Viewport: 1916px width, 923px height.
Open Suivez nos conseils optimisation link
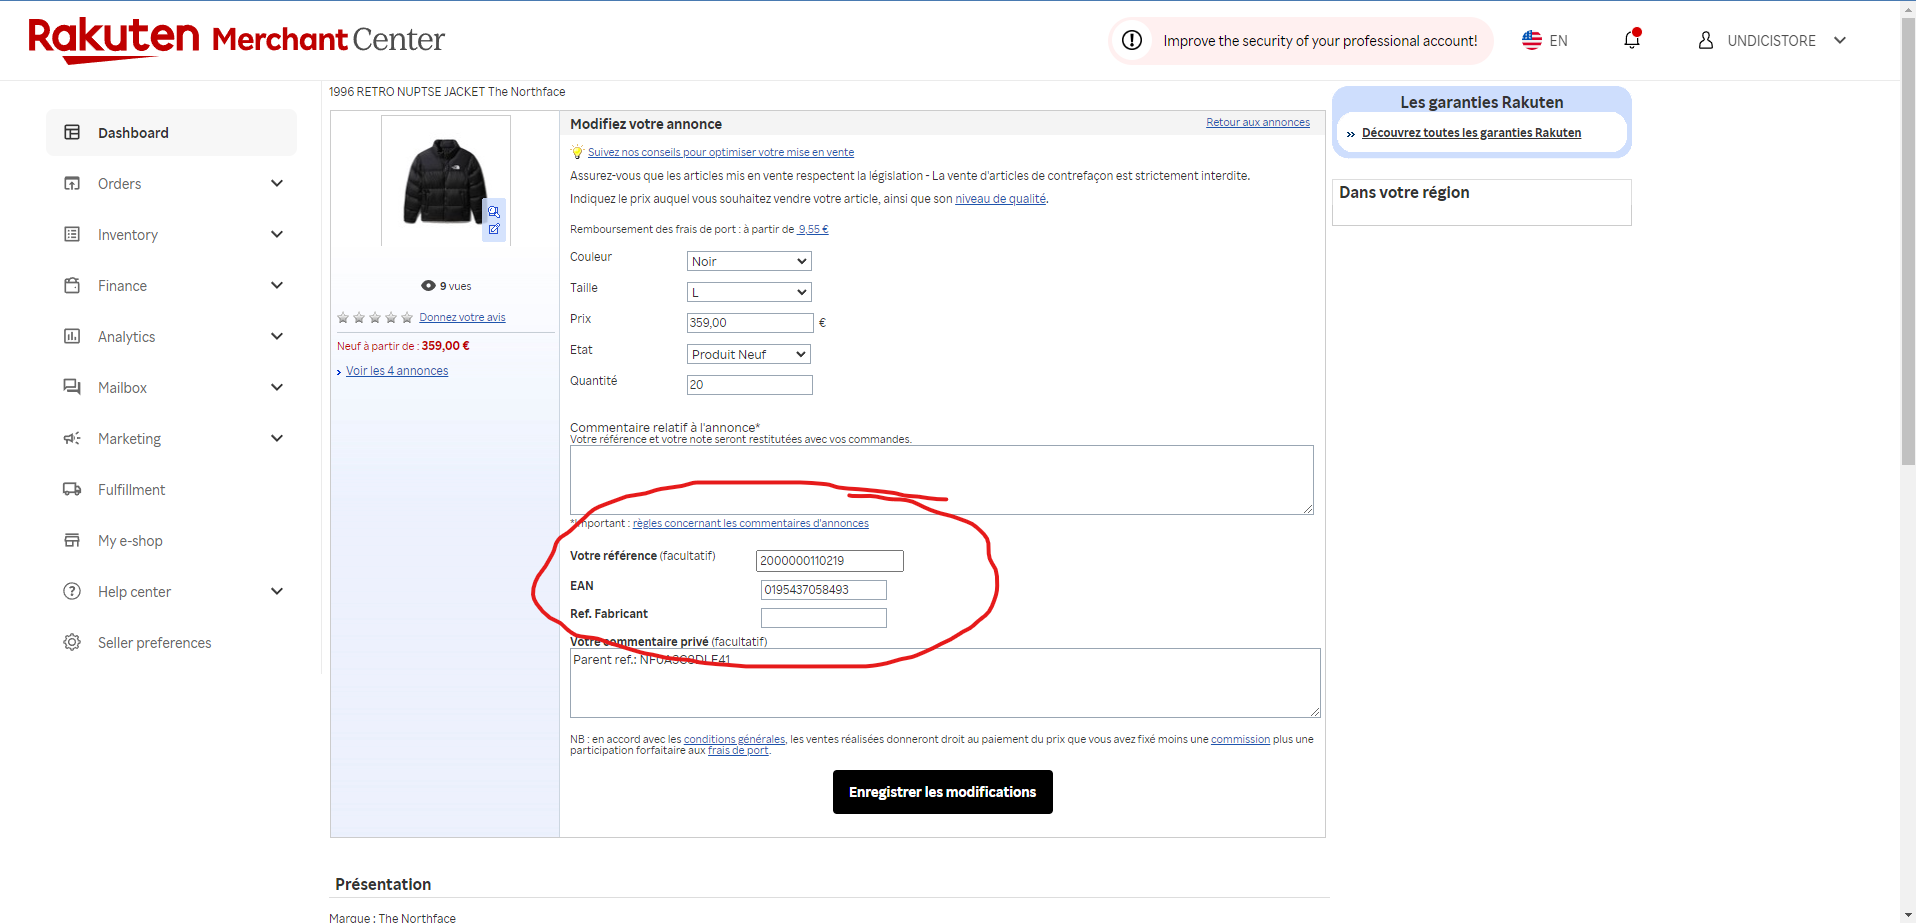point(720,152)
